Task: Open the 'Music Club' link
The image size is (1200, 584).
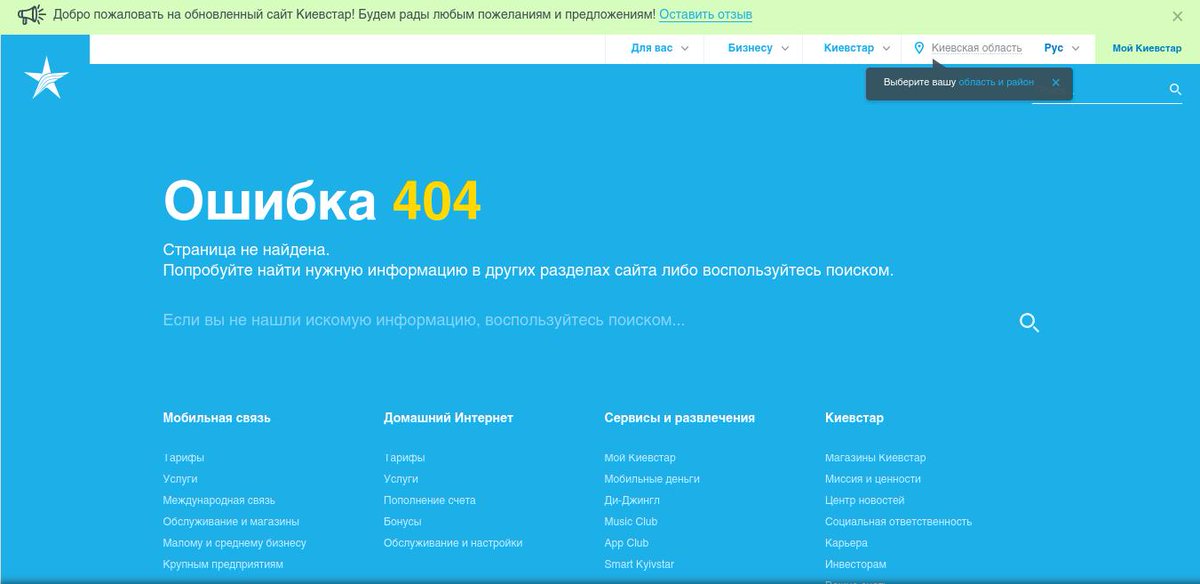Action: pyautogui.click(x=631, y=522)
